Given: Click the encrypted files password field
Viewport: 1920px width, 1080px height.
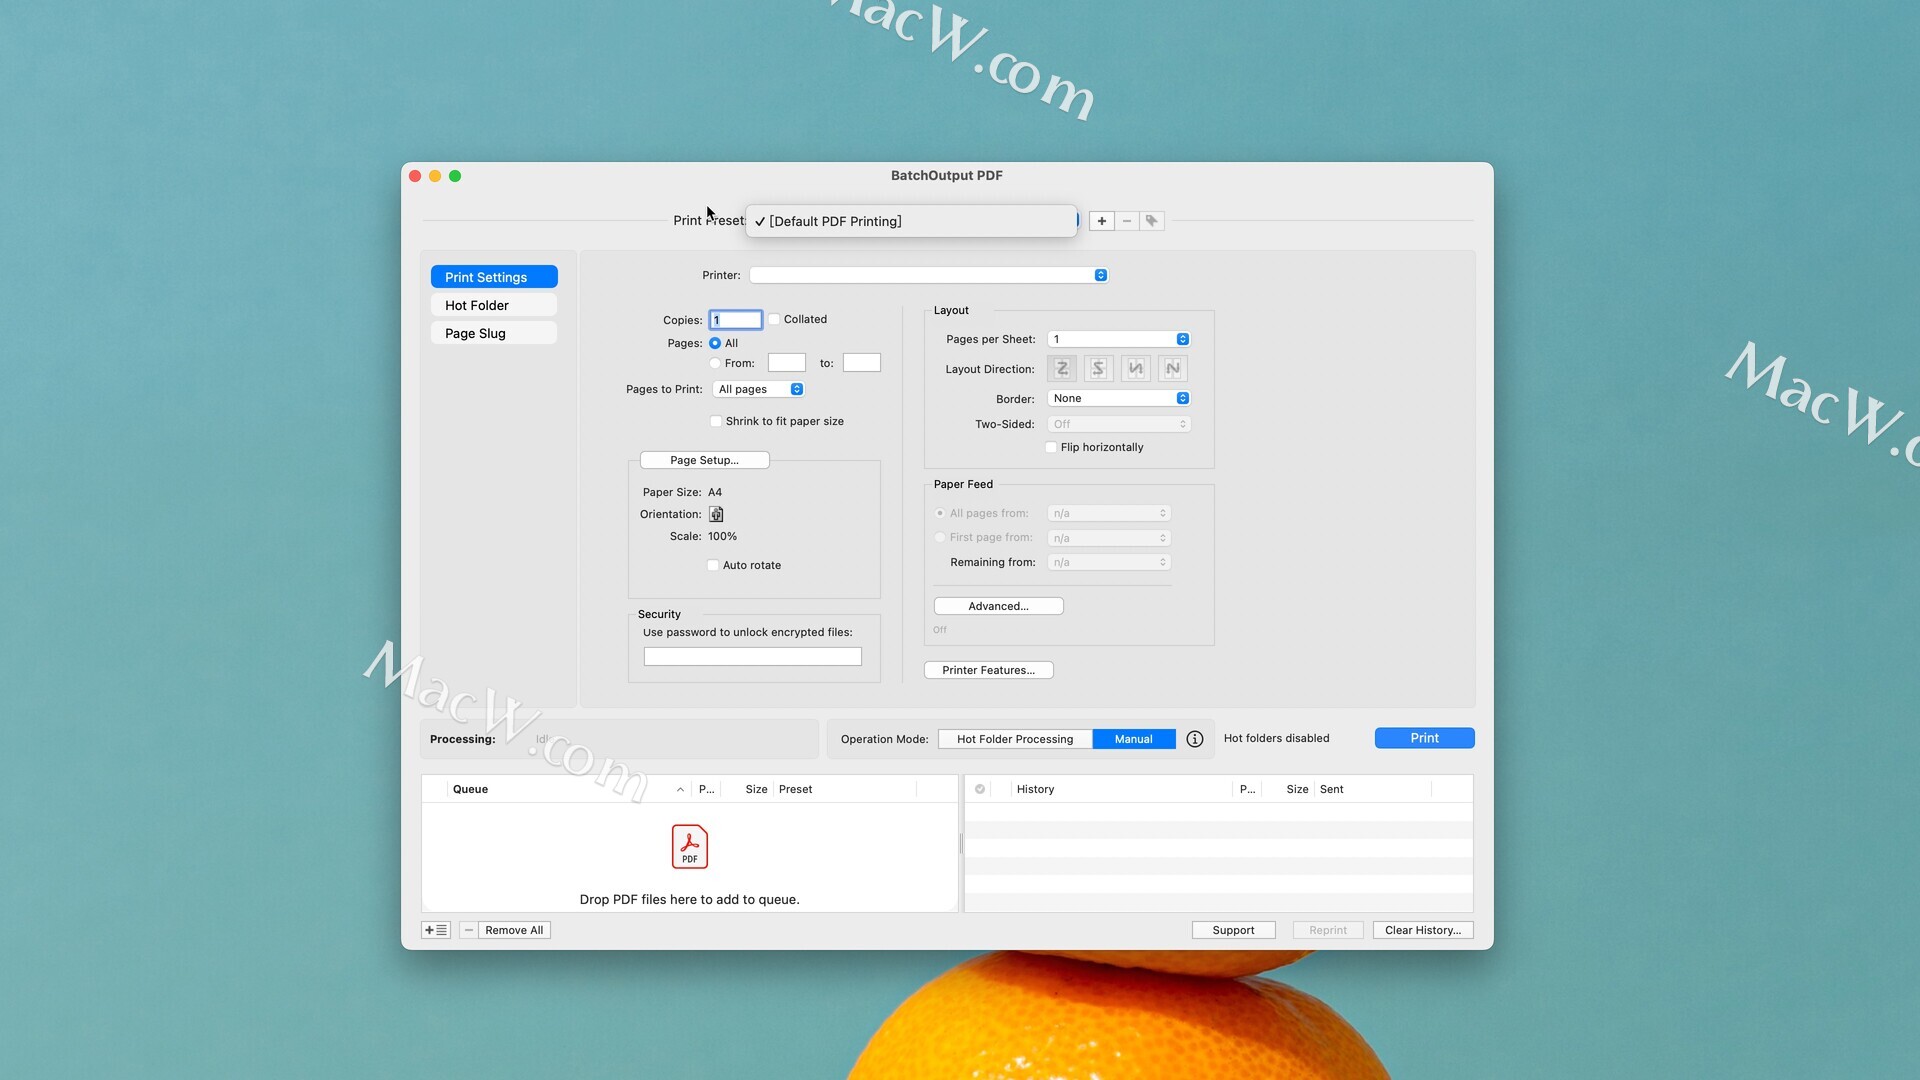Looking at the screenshot, I should tap(753, 657).
